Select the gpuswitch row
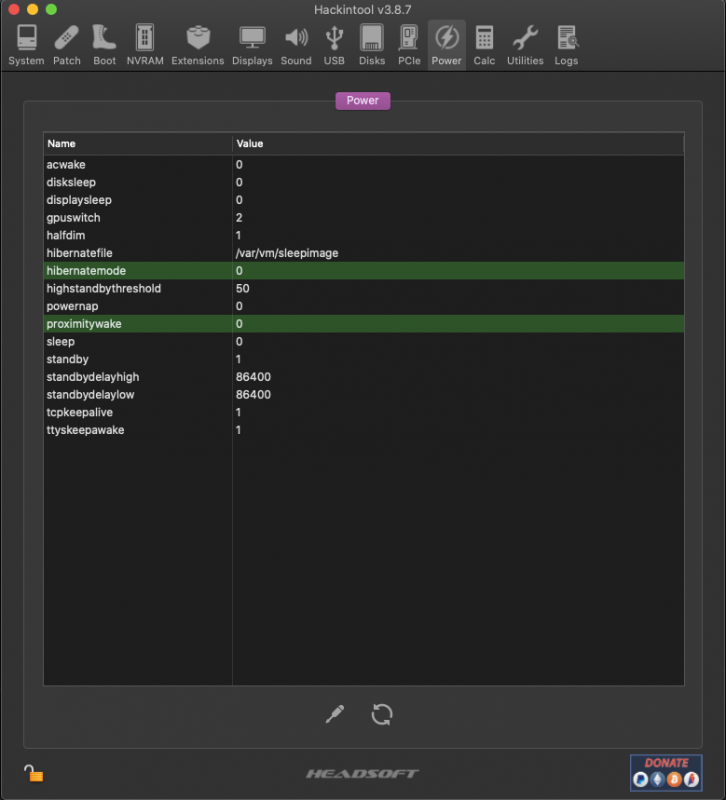The width and height of the screenshot is (726, 800). click(x=364, y=218)
